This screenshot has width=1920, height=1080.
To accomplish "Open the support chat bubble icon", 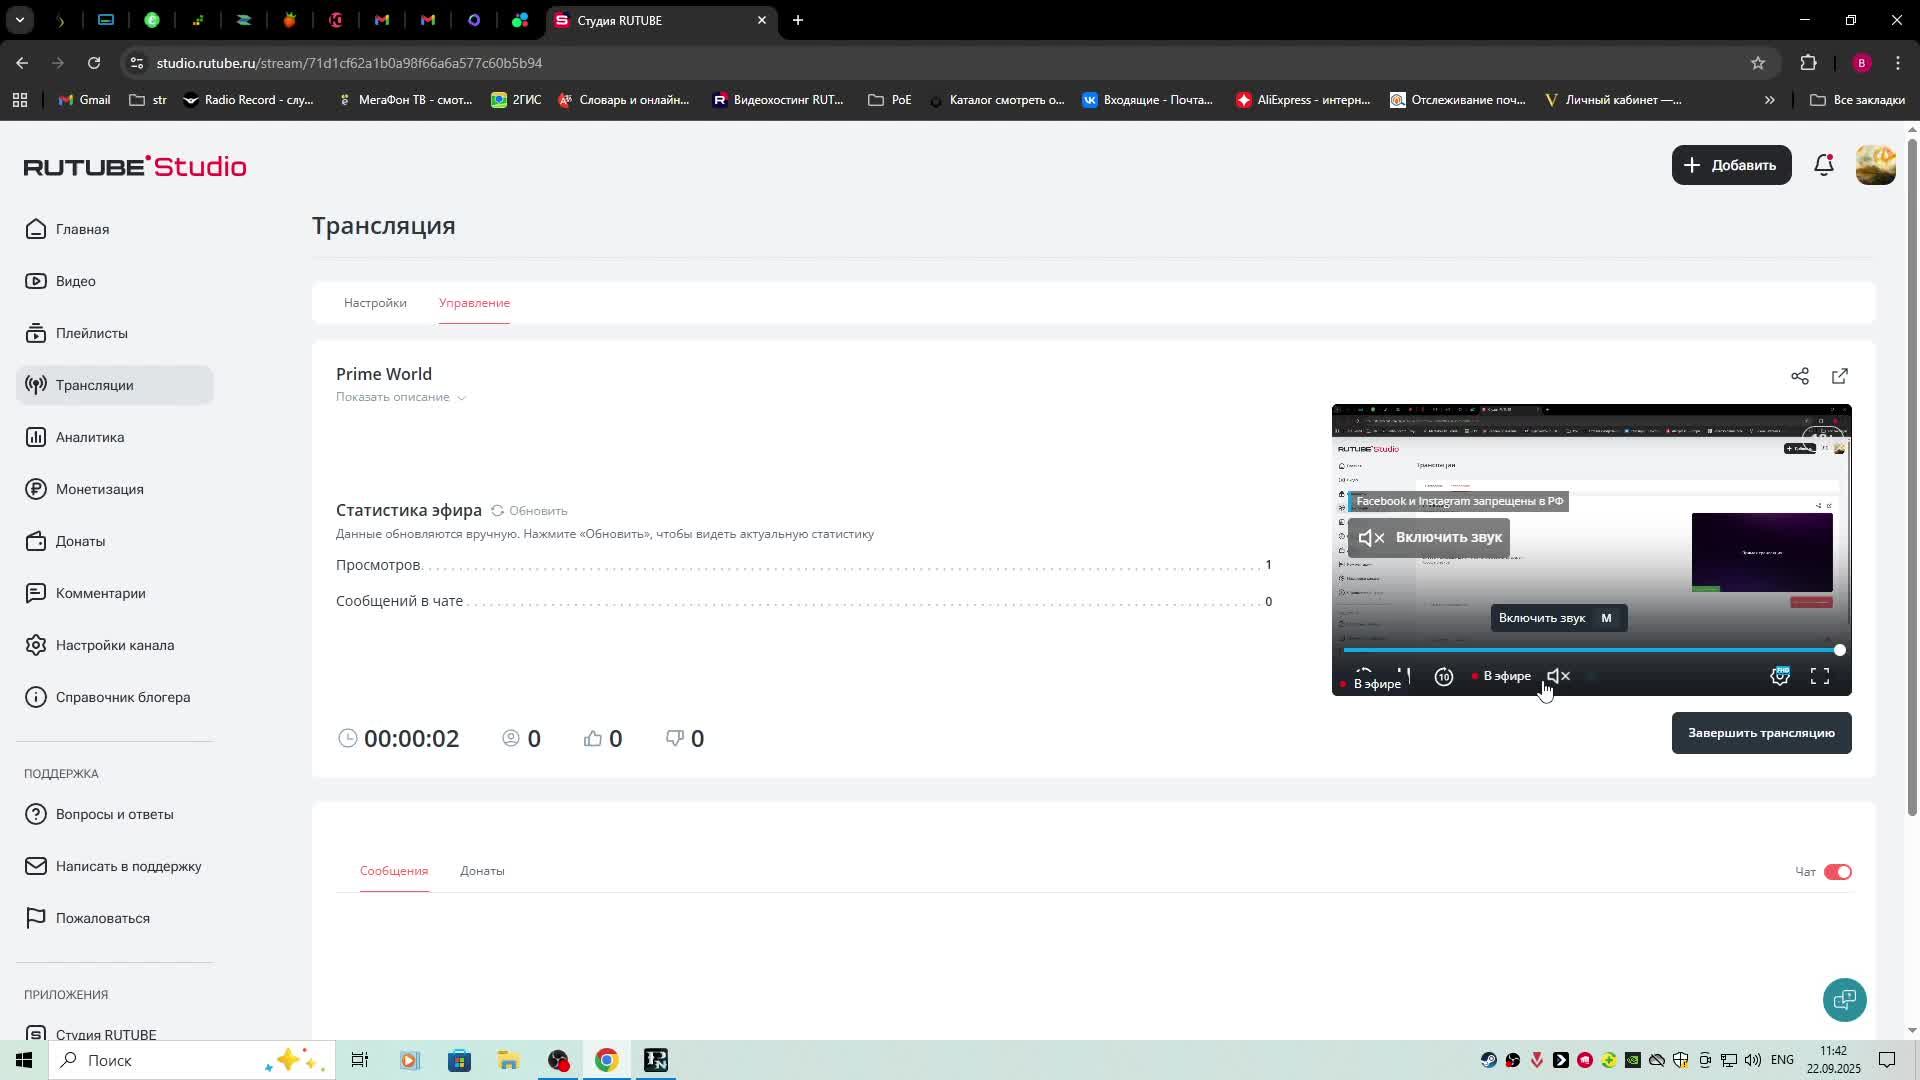I will 1844,999.
